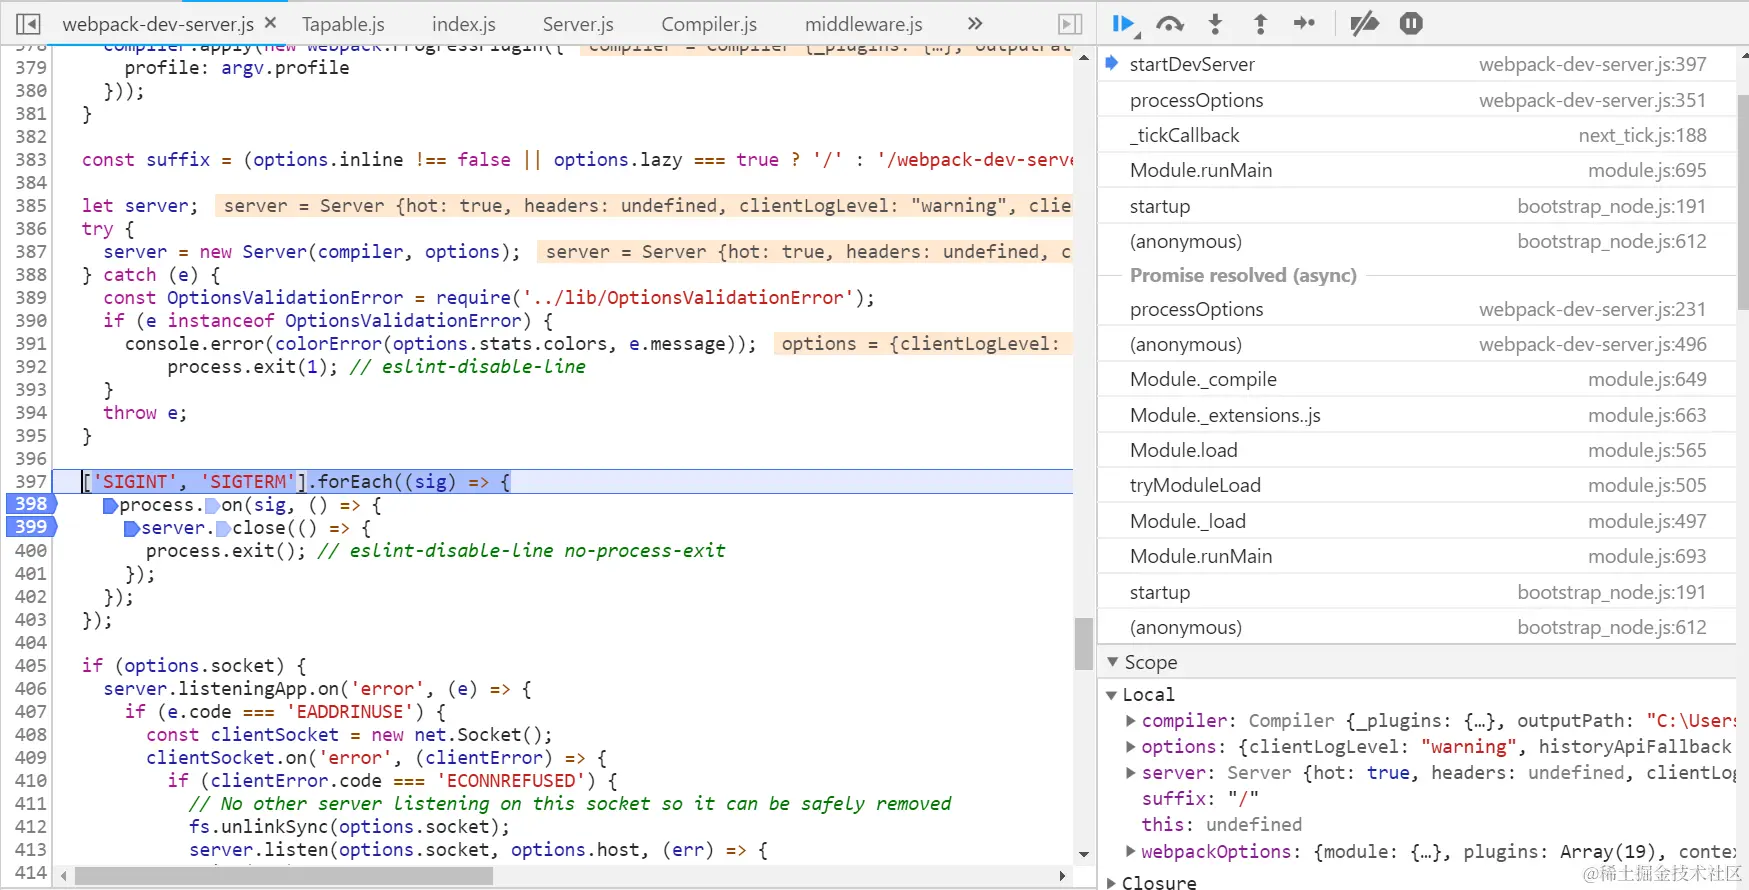Click line number 394 in gutter
1749x890 pixels.
coord(31,412)
